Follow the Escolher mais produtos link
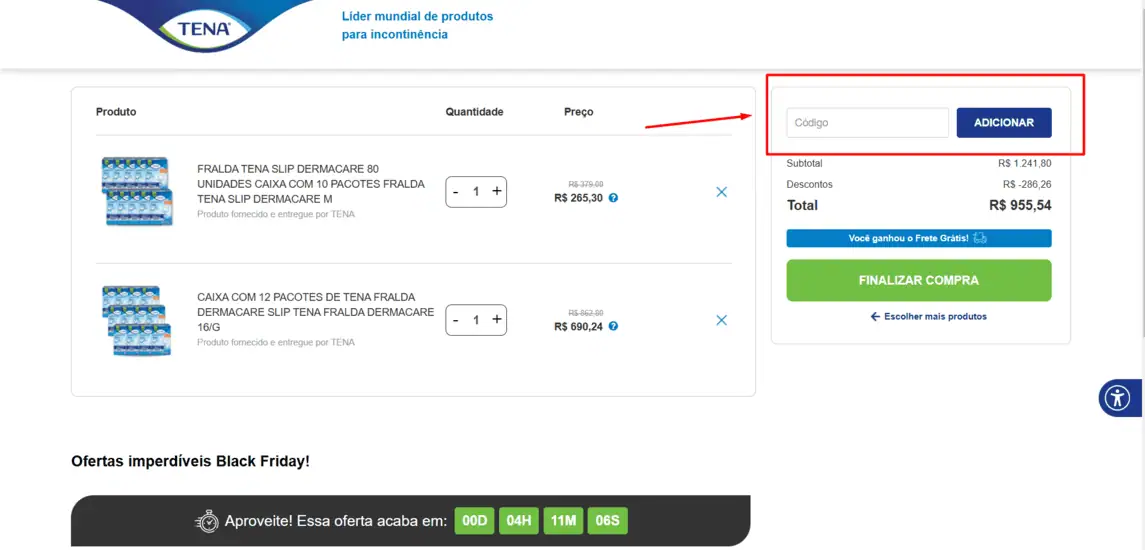 (x=928, y=316)
